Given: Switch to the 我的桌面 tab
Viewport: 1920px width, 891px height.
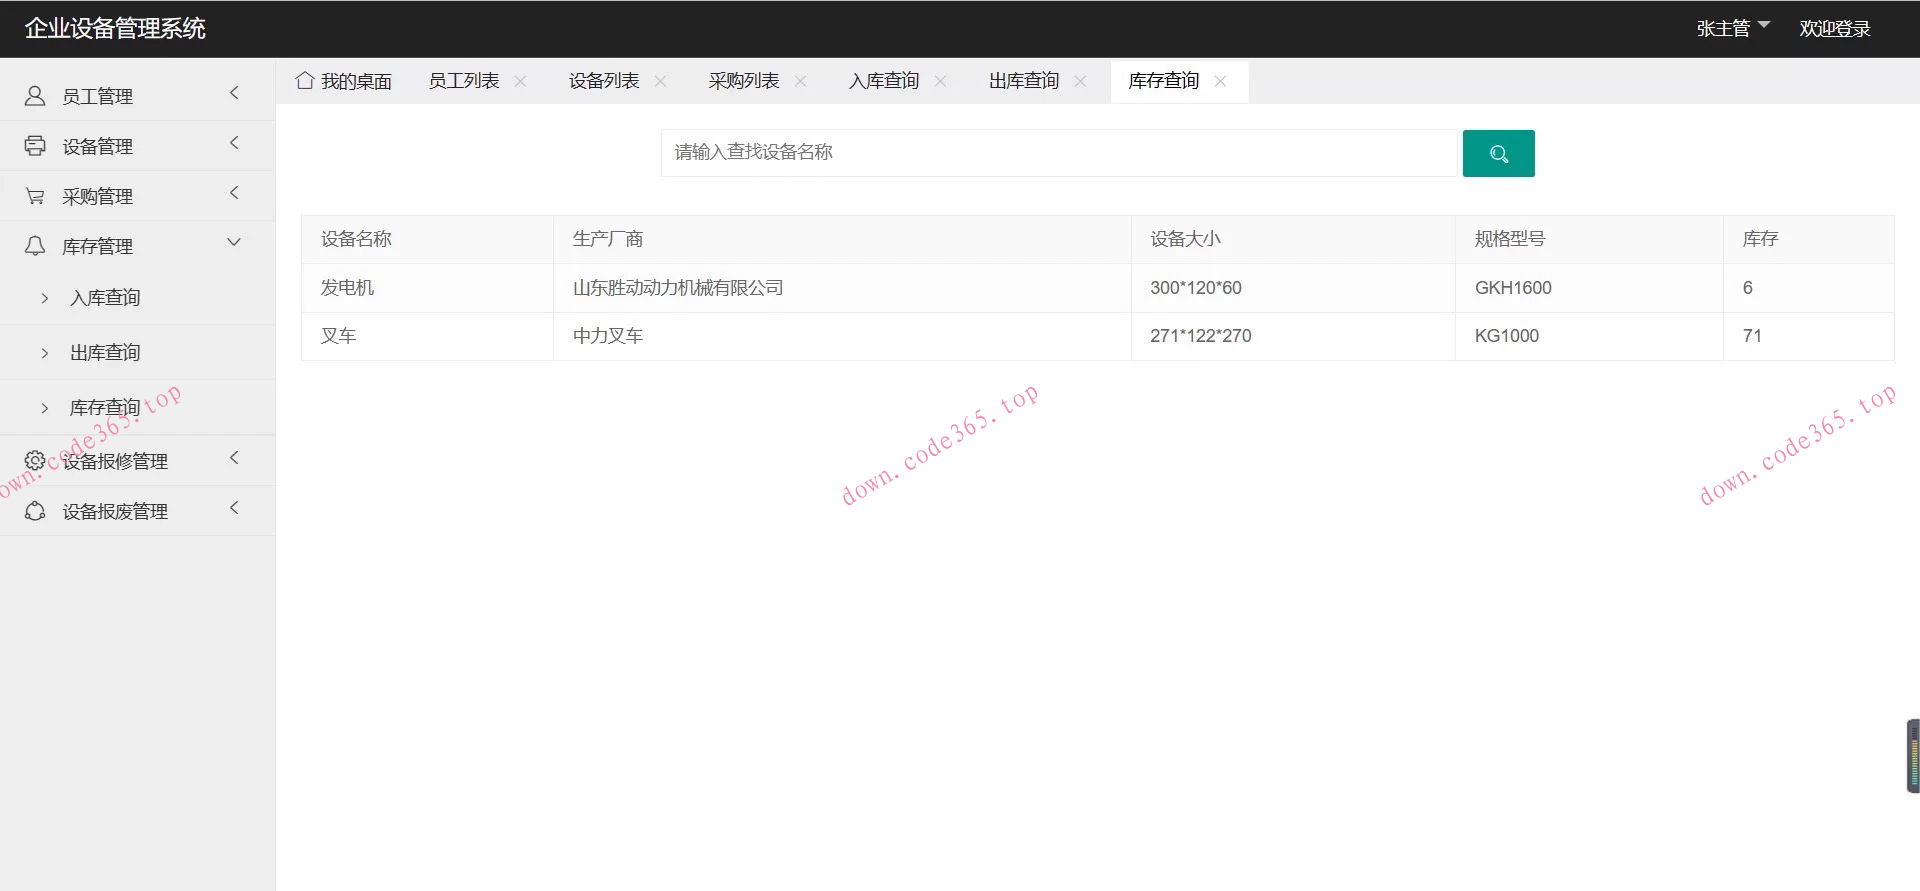Looking at the screenshot, I should coord(344,81).
